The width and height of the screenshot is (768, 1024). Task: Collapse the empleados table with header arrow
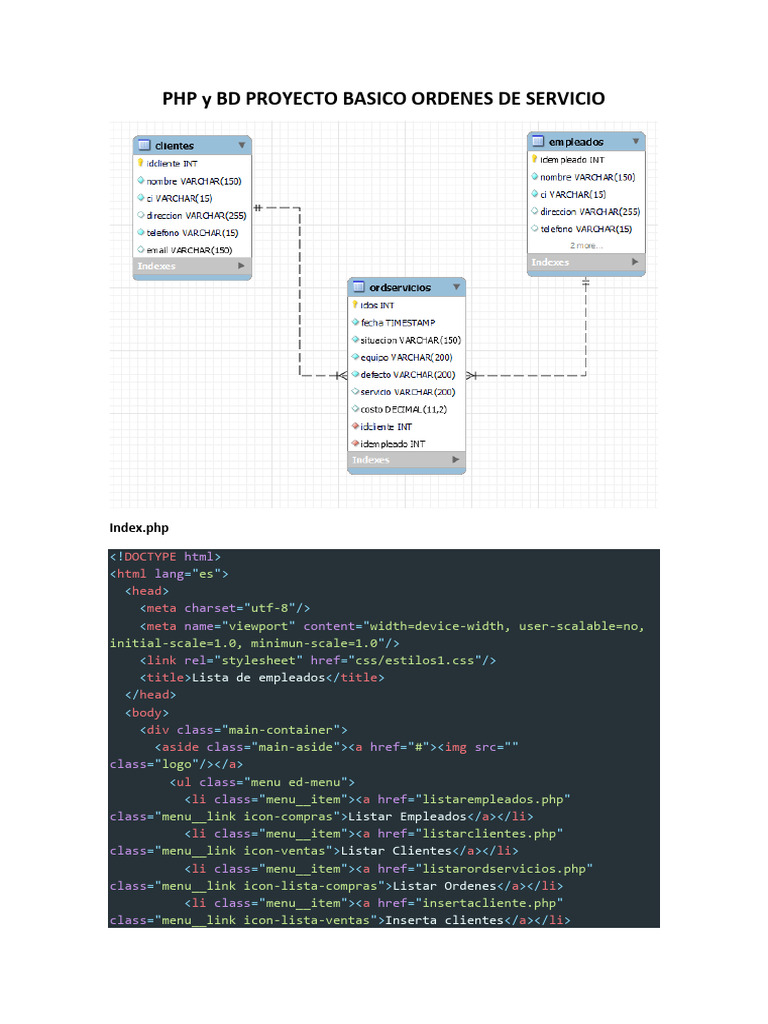click(636, 141)
